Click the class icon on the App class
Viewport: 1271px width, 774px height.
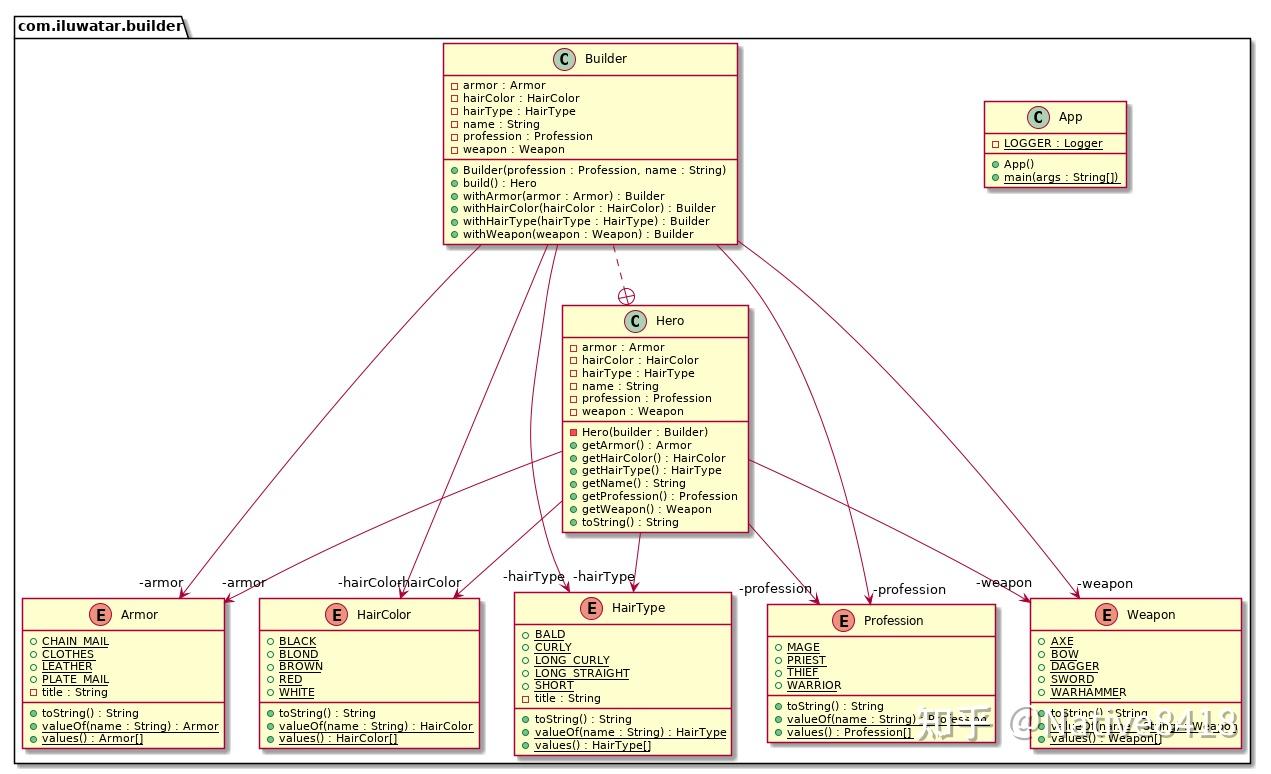tap(1041, 117)
